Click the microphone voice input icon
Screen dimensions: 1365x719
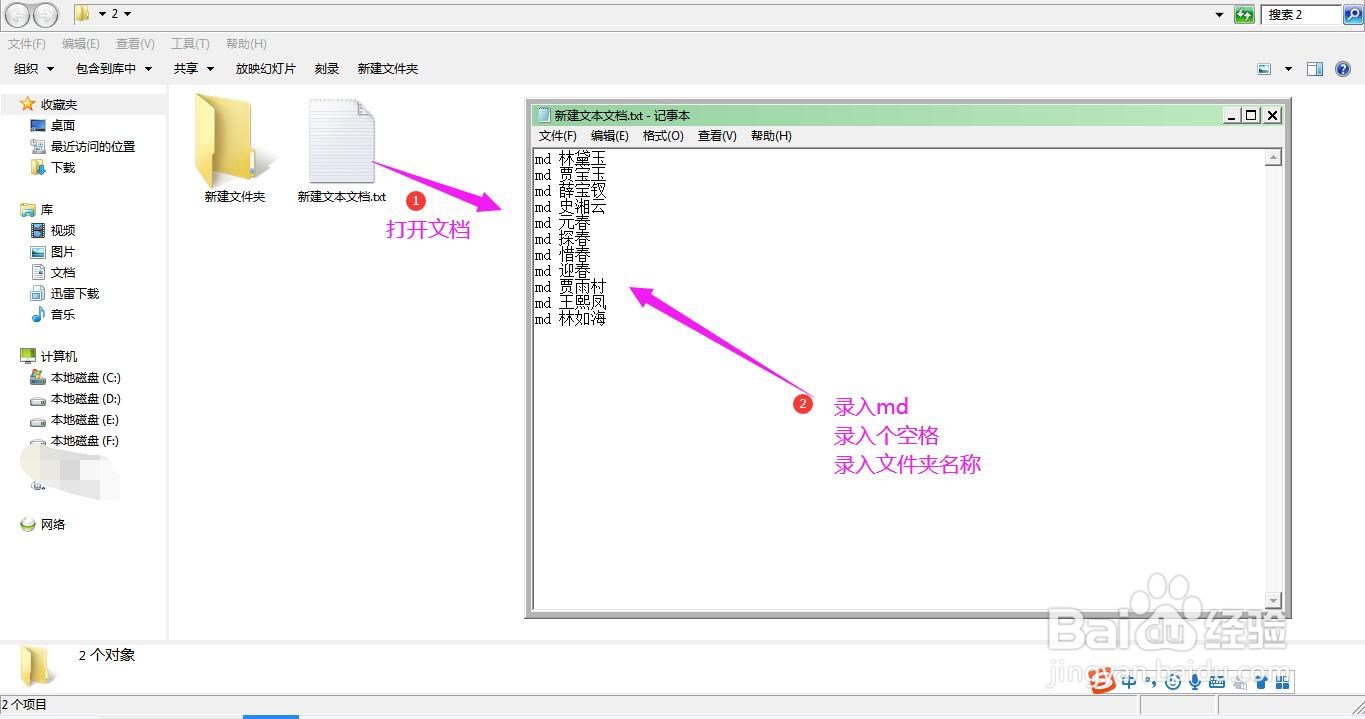[1194, 682]
